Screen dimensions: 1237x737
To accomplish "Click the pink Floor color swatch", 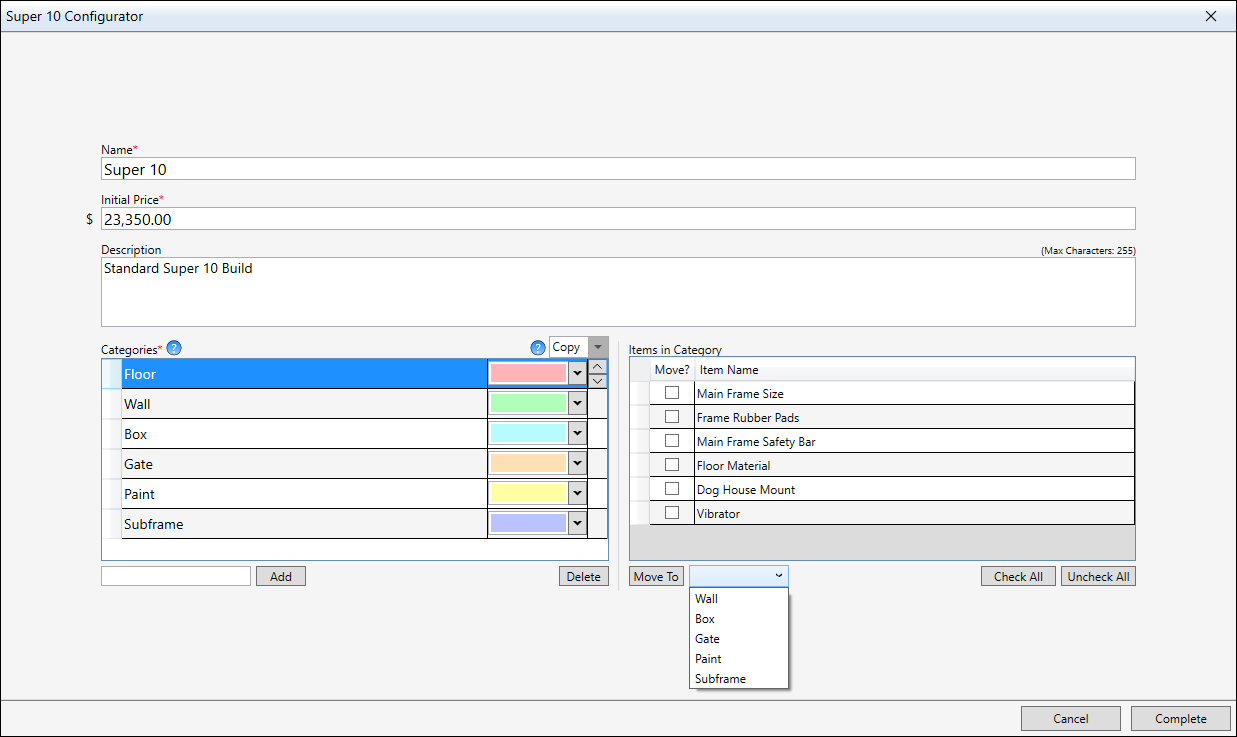I will (x=528, y=374).
